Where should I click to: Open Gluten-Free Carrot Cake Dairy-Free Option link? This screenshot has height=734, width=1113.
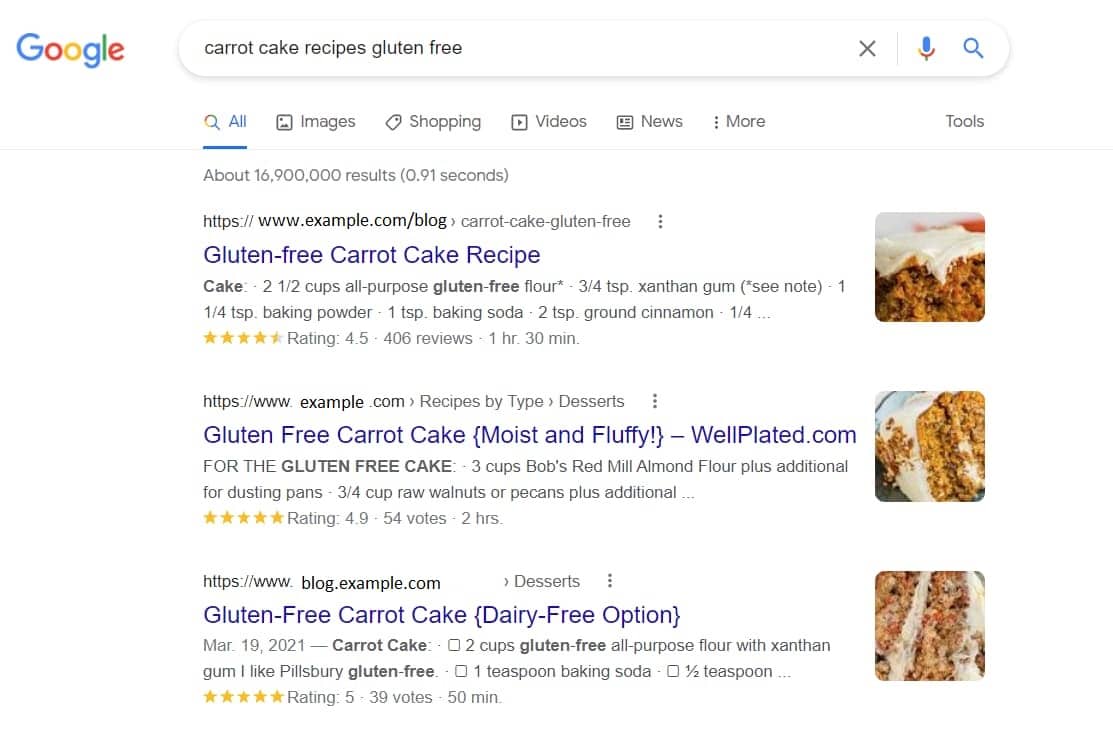(442, 615)
